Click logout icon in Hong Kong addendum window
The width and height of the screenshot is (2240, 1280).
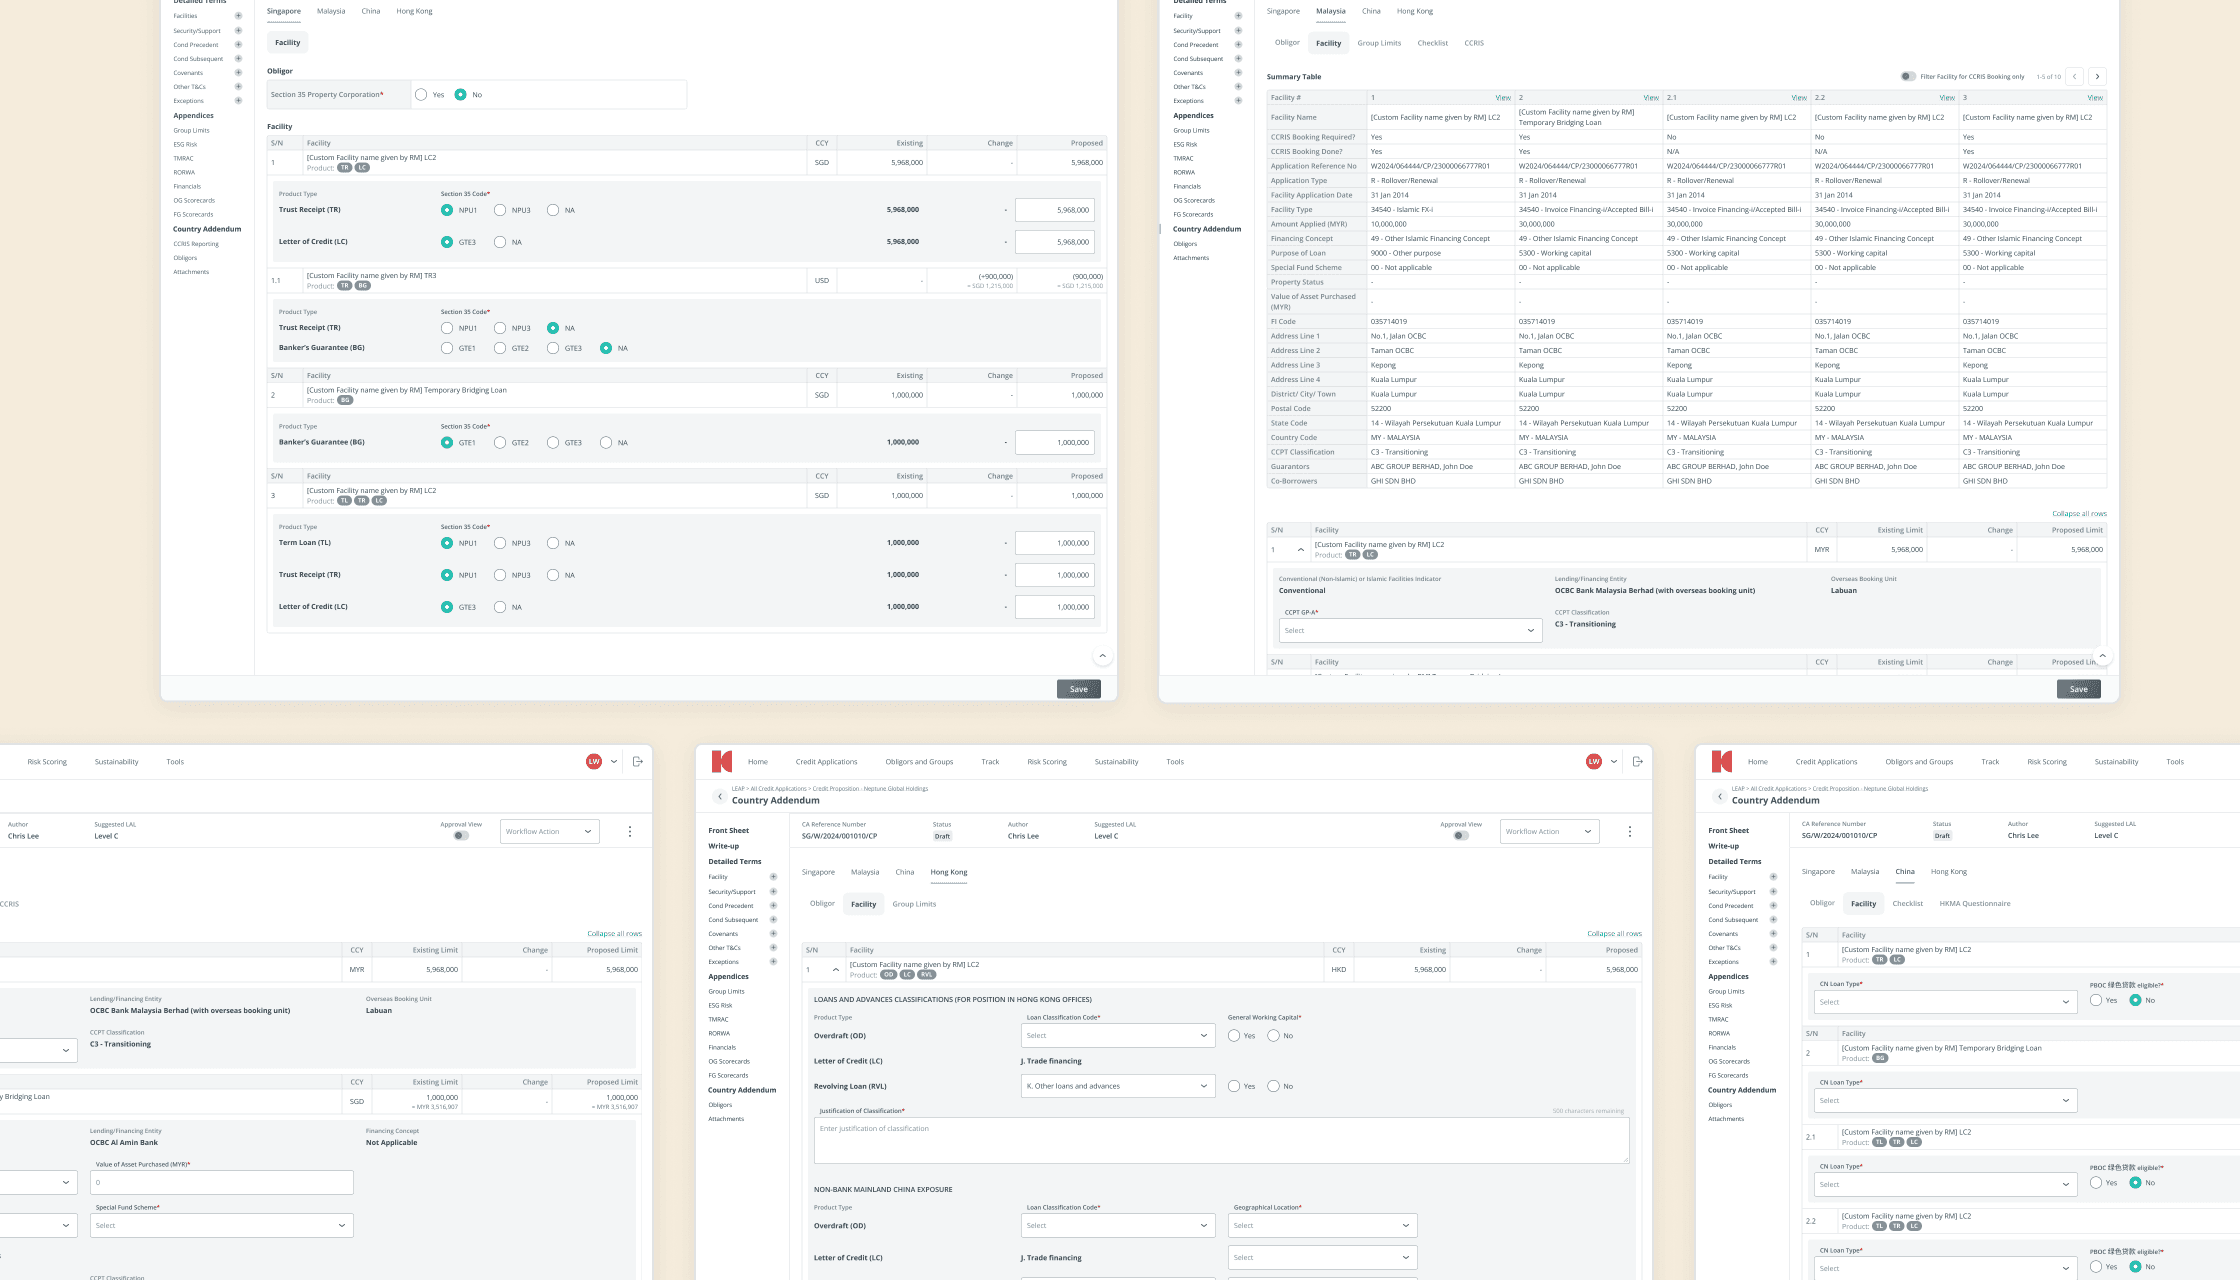[x=1637, y=762]
